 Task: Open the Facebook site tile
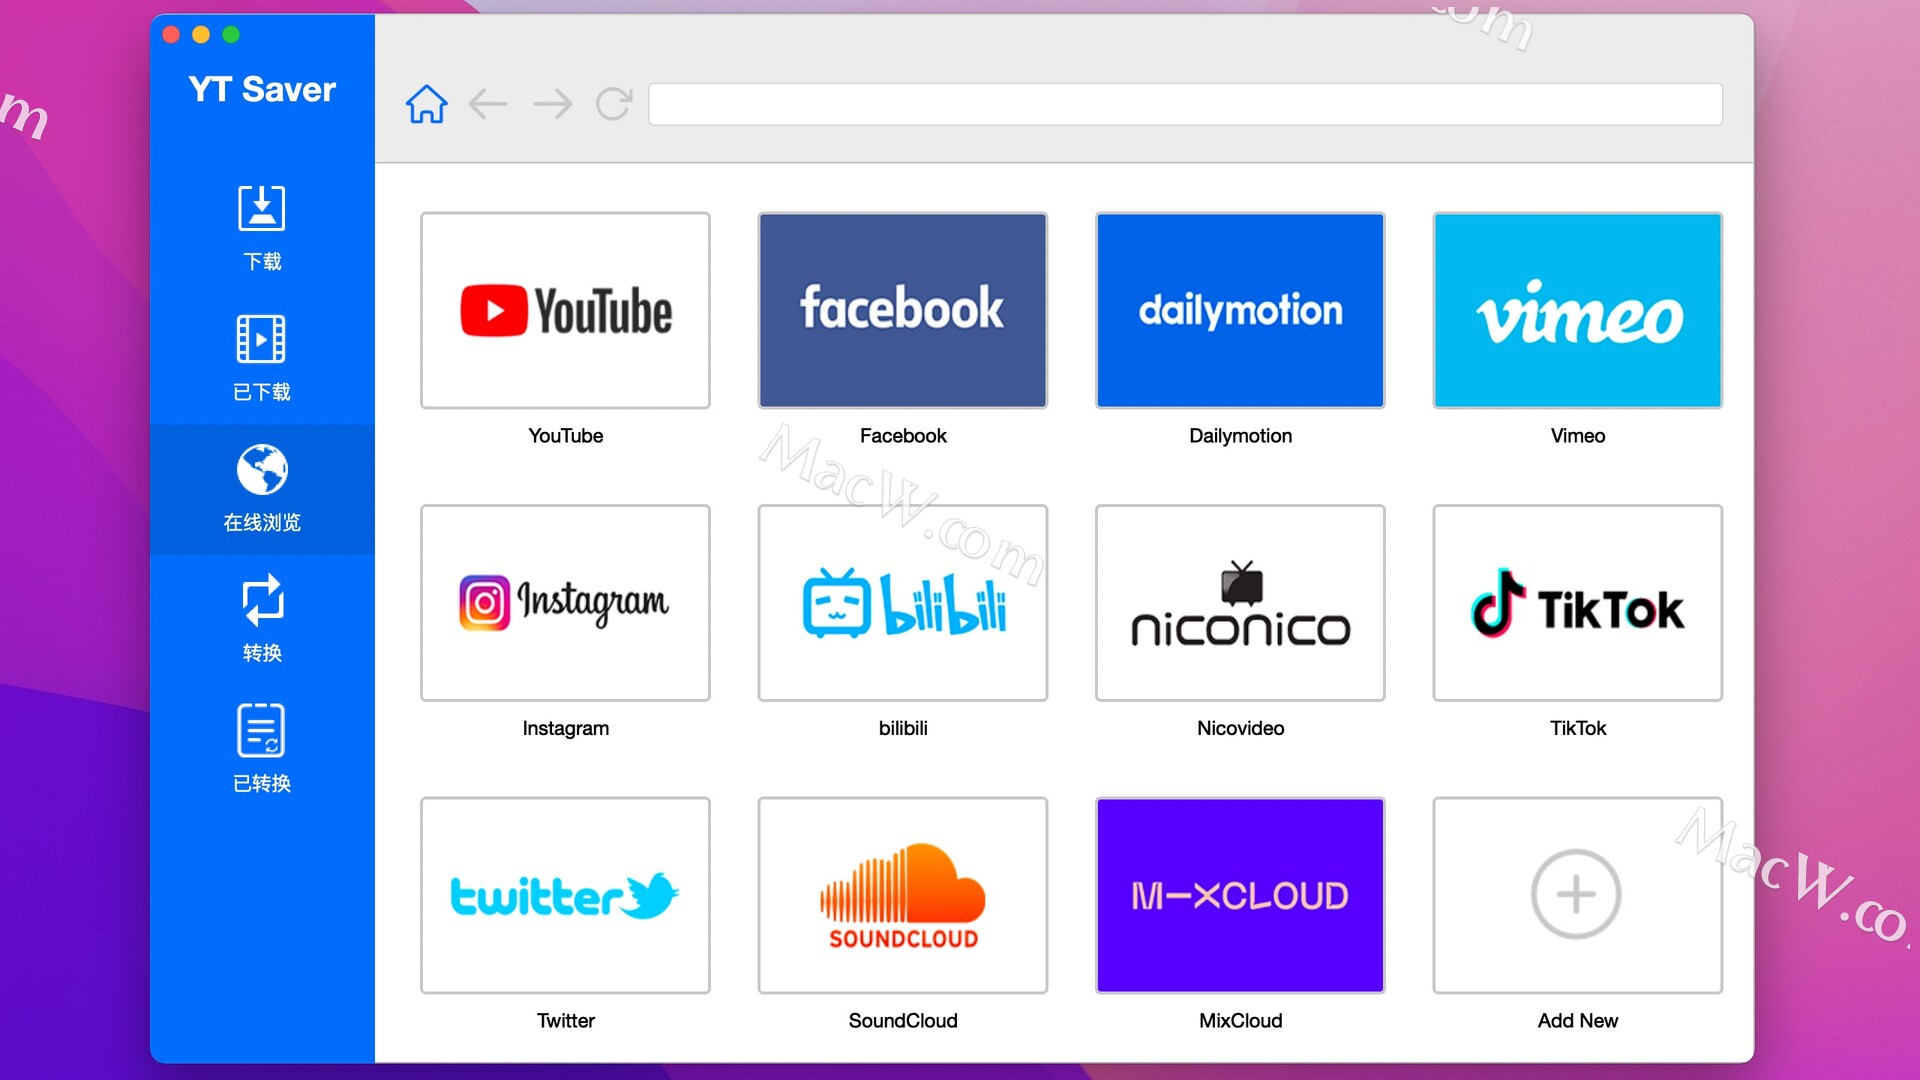[x=903, y=310]
